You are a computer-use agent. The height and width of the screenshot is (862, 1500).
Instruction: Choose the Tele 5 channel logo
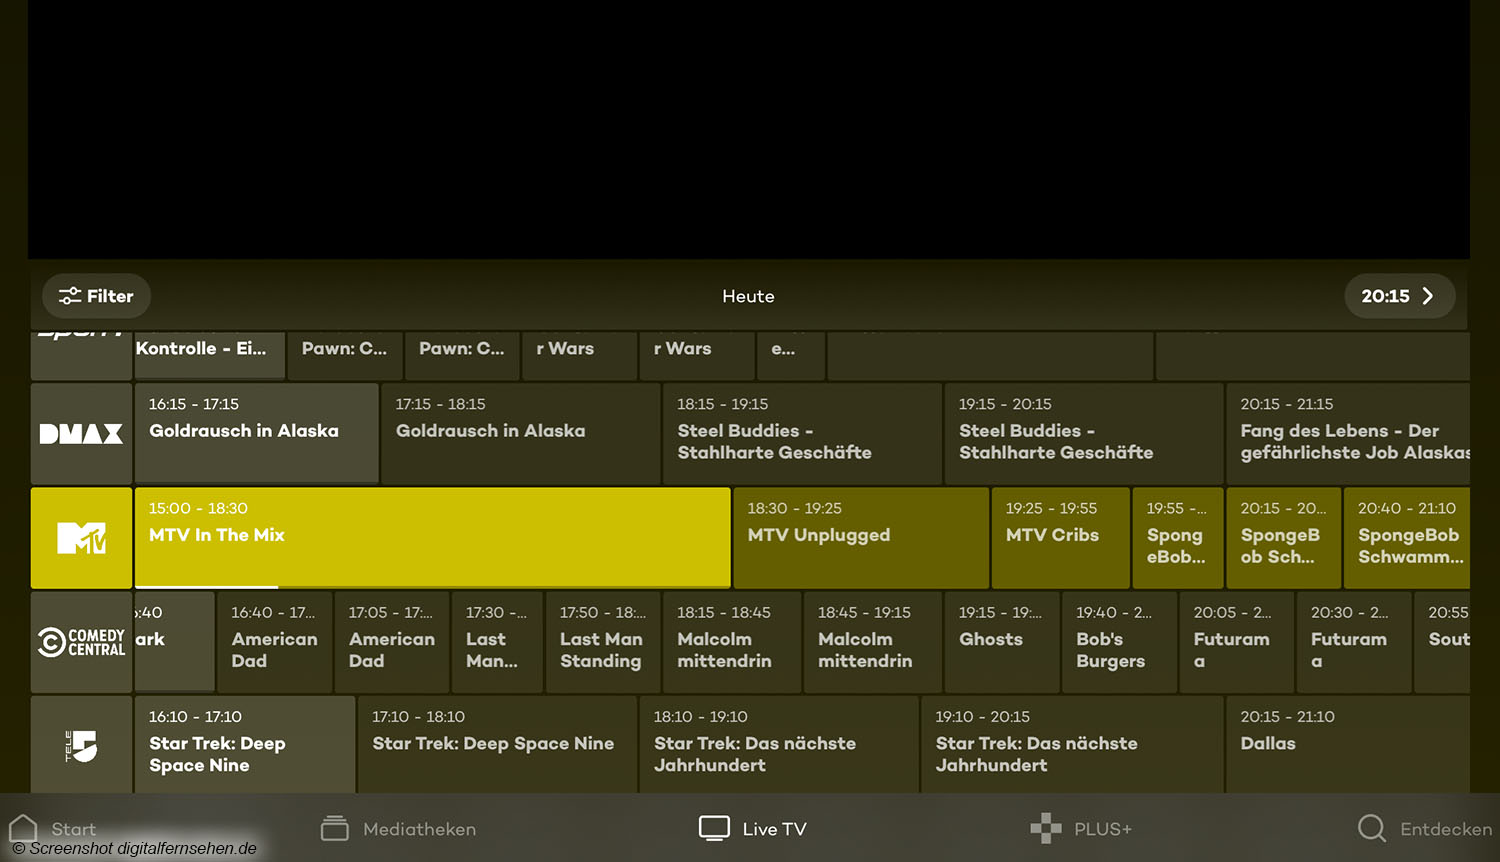point(81,746)
